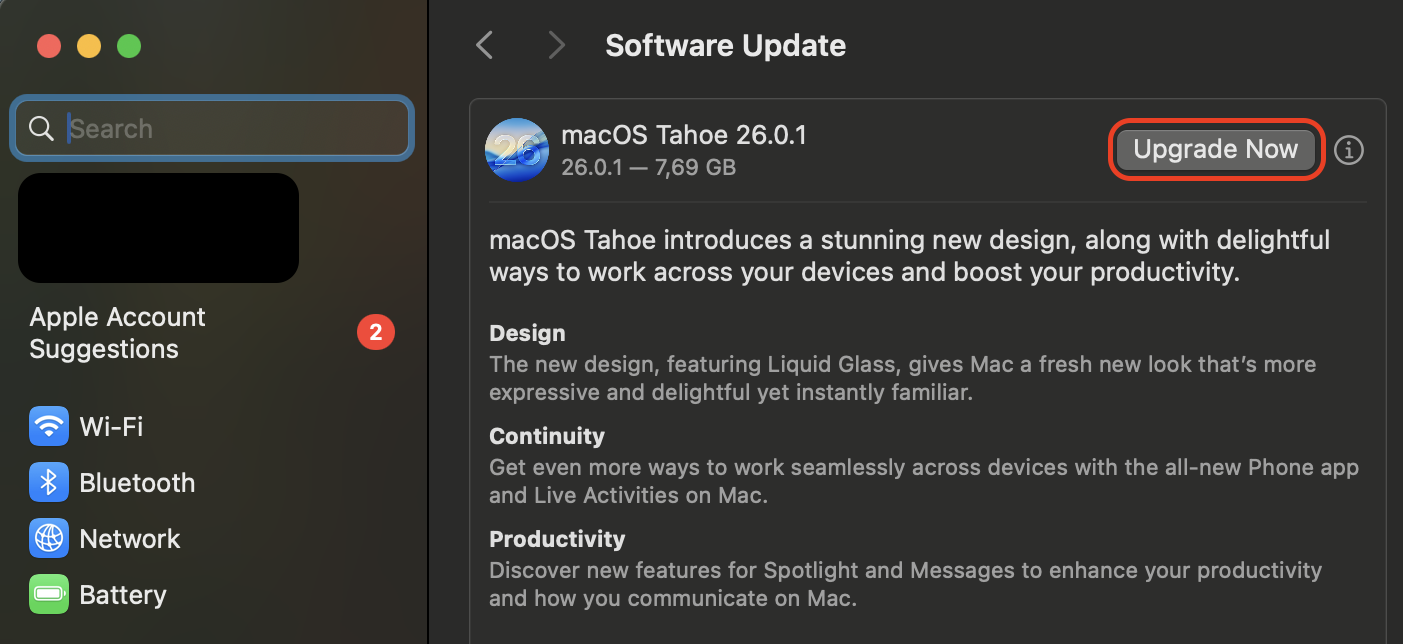Open Battery settings from the sidebar
The height and width of the screenshot is (644, 1403).
click(x=49, y=594)
